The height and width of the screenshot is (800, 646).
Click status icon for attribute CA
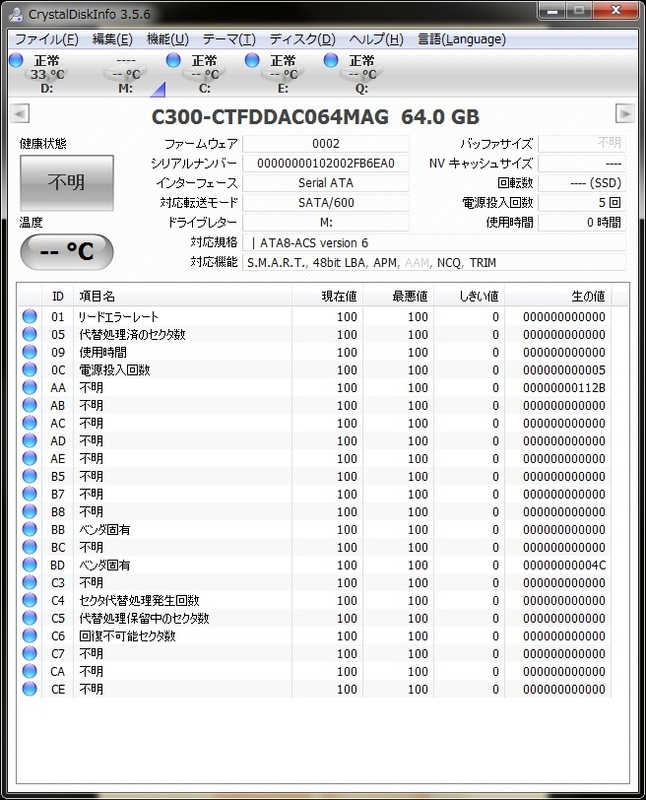pyautogui.click(x=30, y=671)
